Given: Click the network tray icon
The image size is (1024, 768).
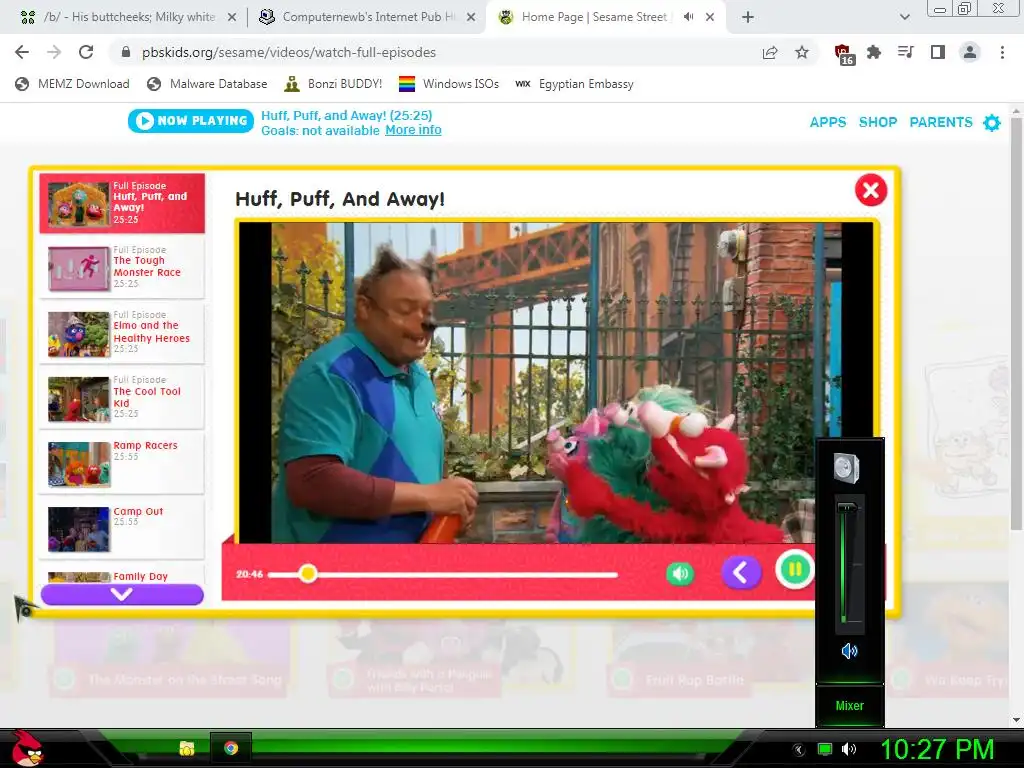Looking at the screenshot, I should click(825, 749).
